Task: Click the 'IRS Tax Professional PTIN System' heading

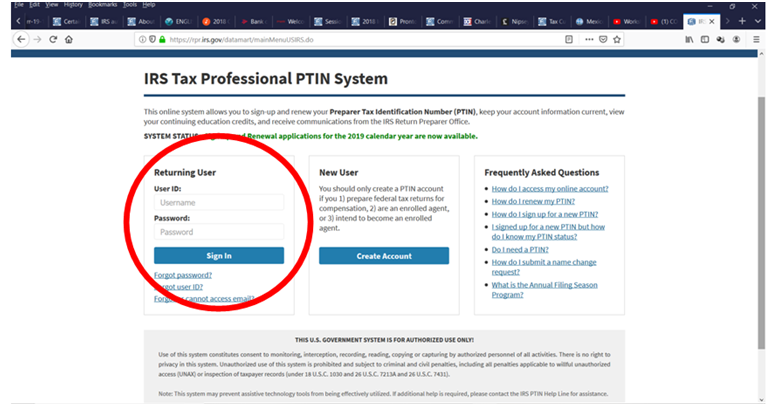Action: pyautogui.click(x=265, y=79)
